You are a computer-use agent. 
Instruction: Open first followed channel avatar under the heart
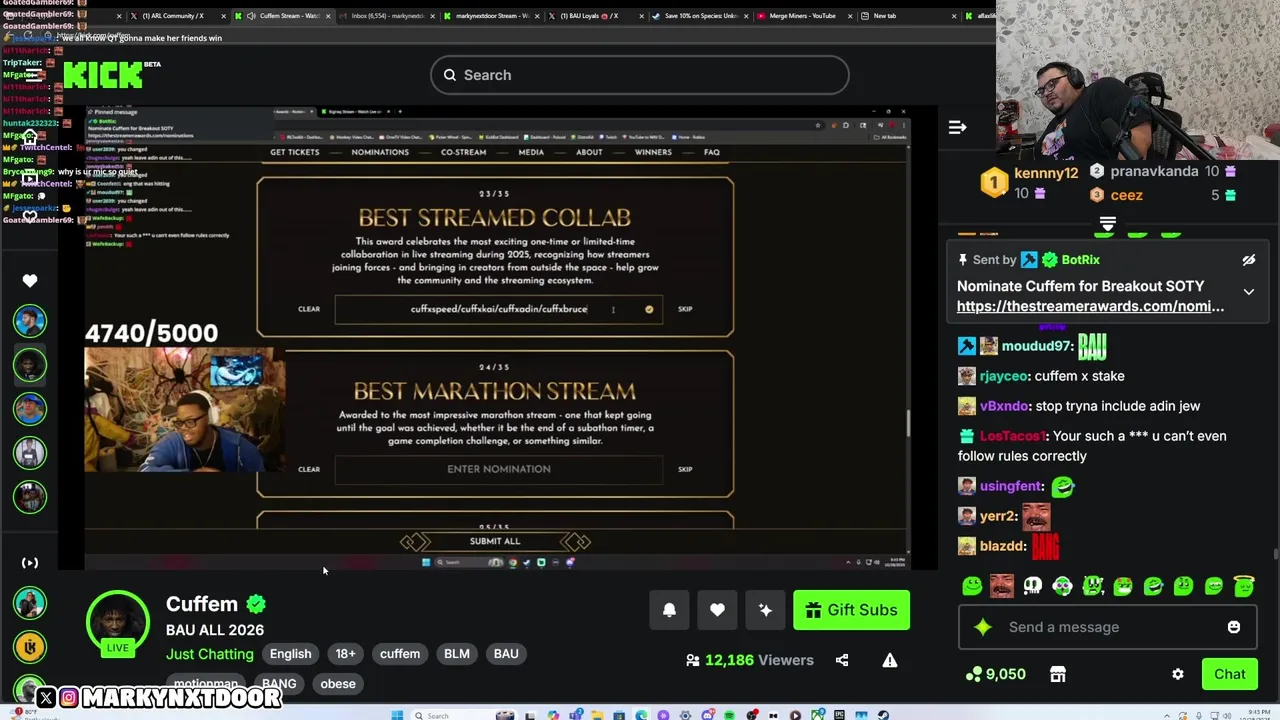tap(30, 321)
